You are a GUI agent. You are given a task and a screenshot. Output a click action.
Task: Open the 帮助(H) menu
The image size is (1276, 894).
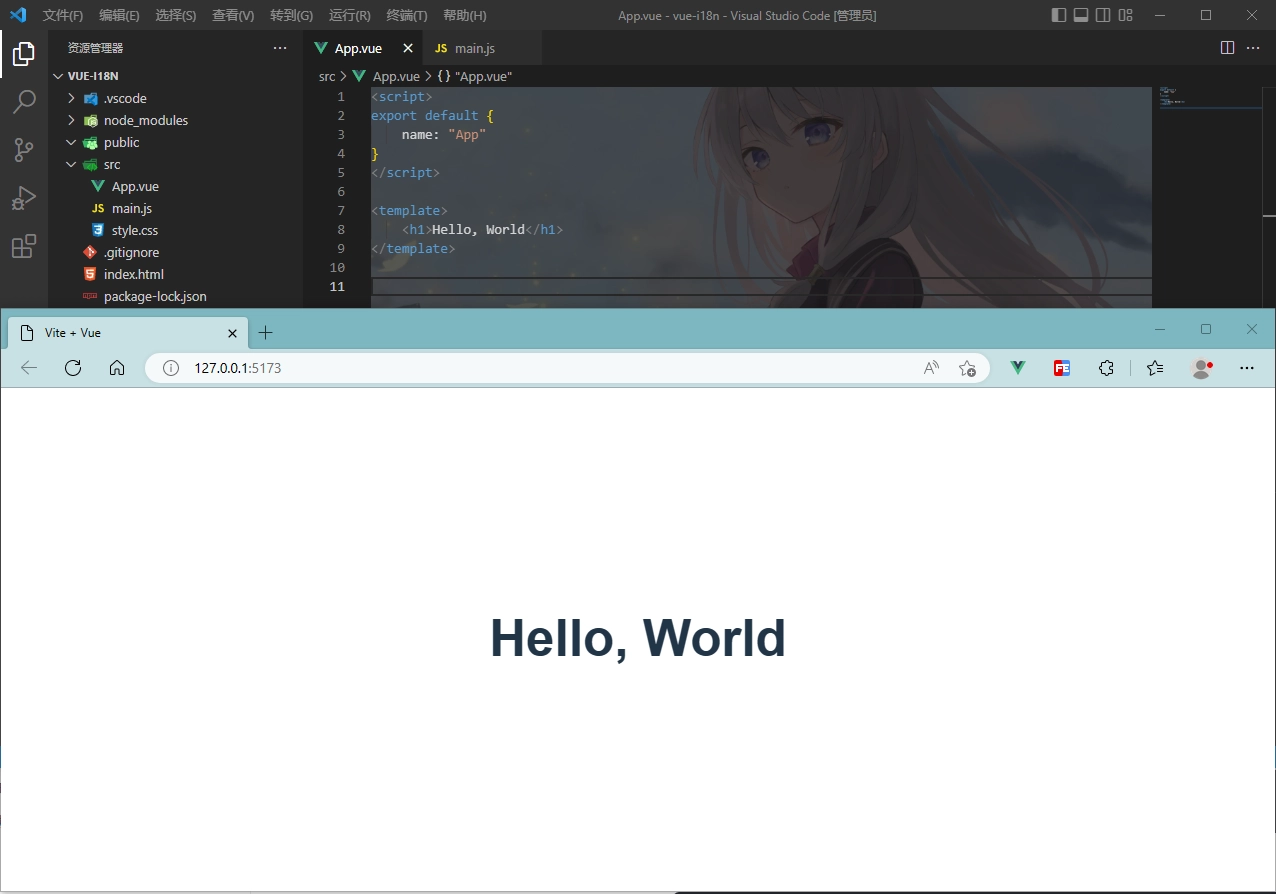click(x=465, y=15)
